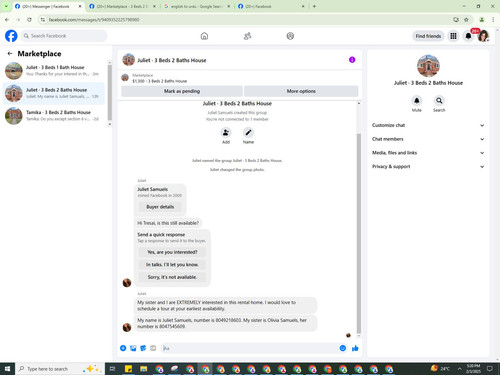Send the 'Yes, are you interested?' quick response
Screen dimensions: 500x375
click(172, 252)
